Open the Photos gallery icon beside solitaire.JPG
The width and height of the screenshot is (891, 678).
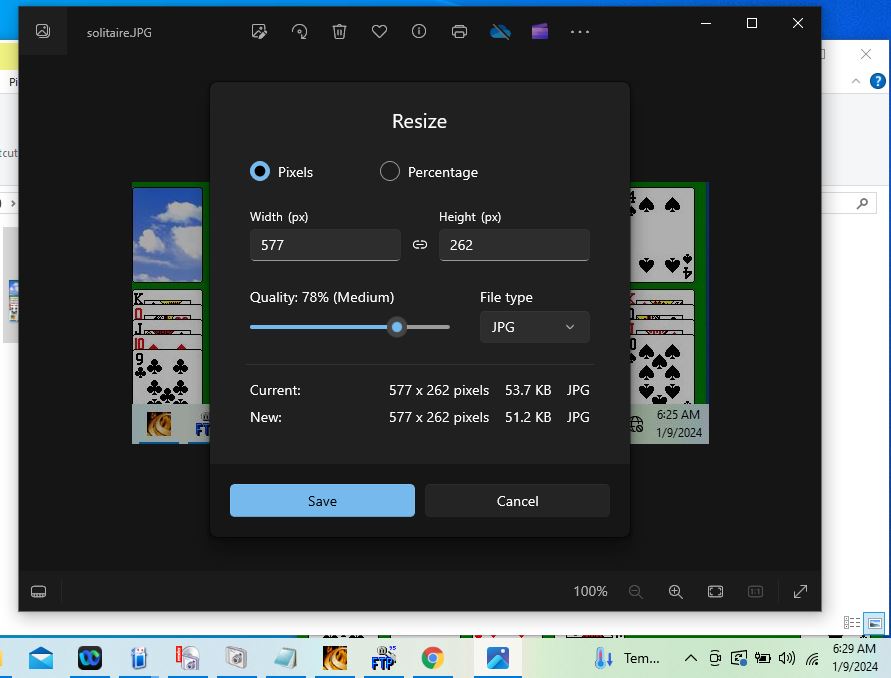(x=43, y=31)
